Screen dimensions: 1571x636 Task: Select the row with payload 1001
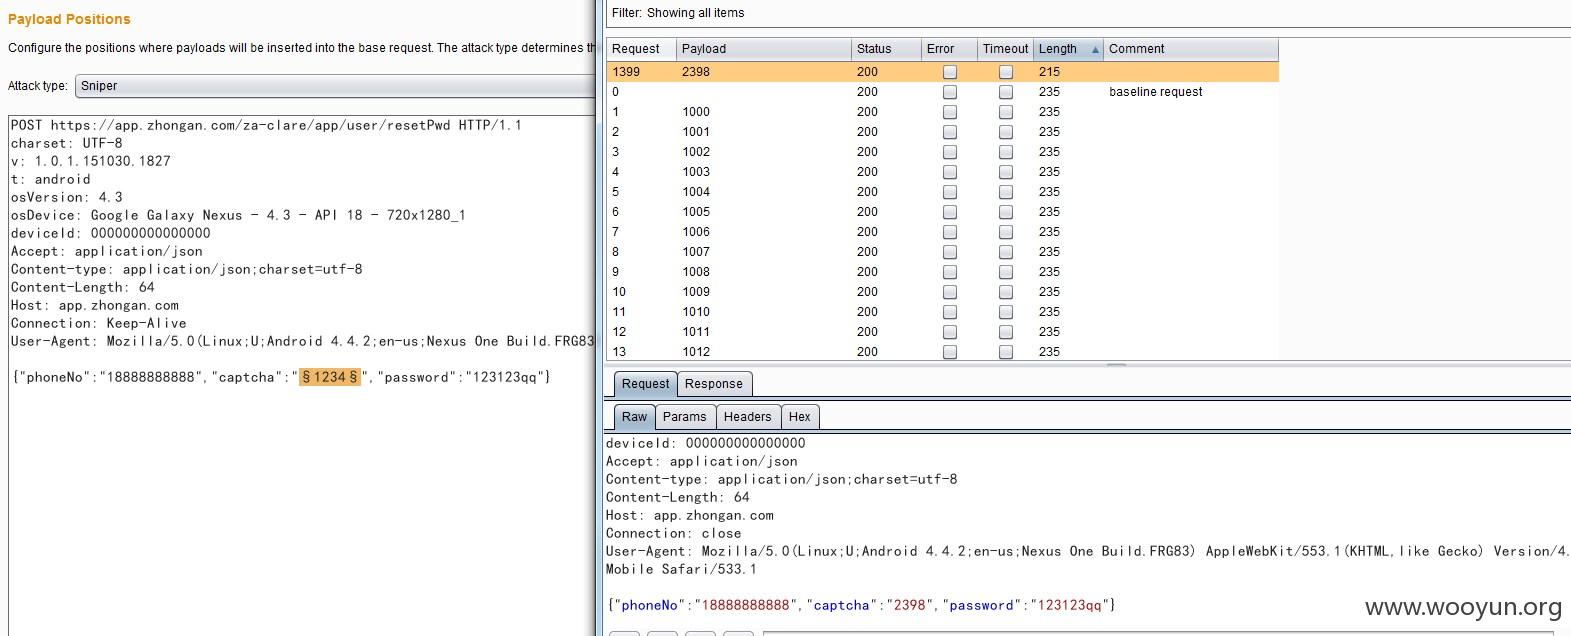(942, 132)
